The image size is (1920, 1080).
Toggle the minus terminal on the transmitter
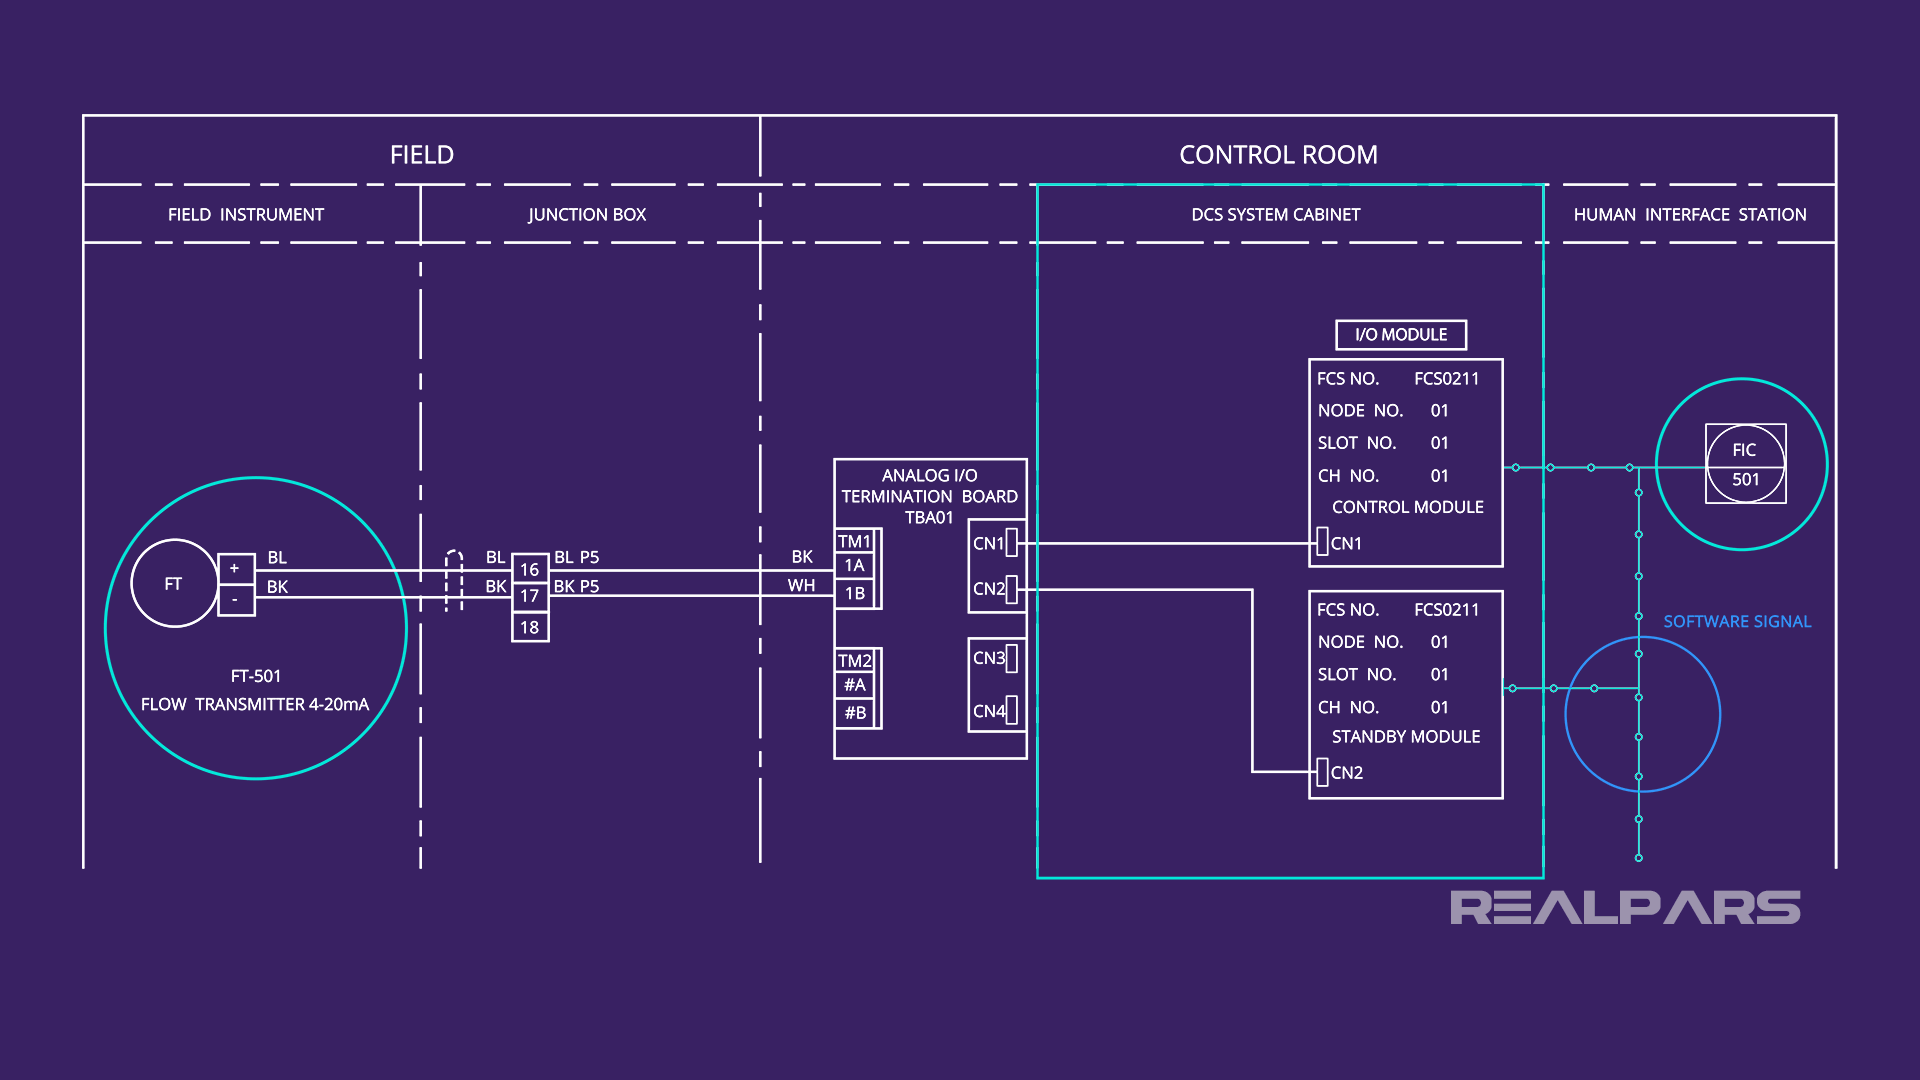[x=236, y=600]
